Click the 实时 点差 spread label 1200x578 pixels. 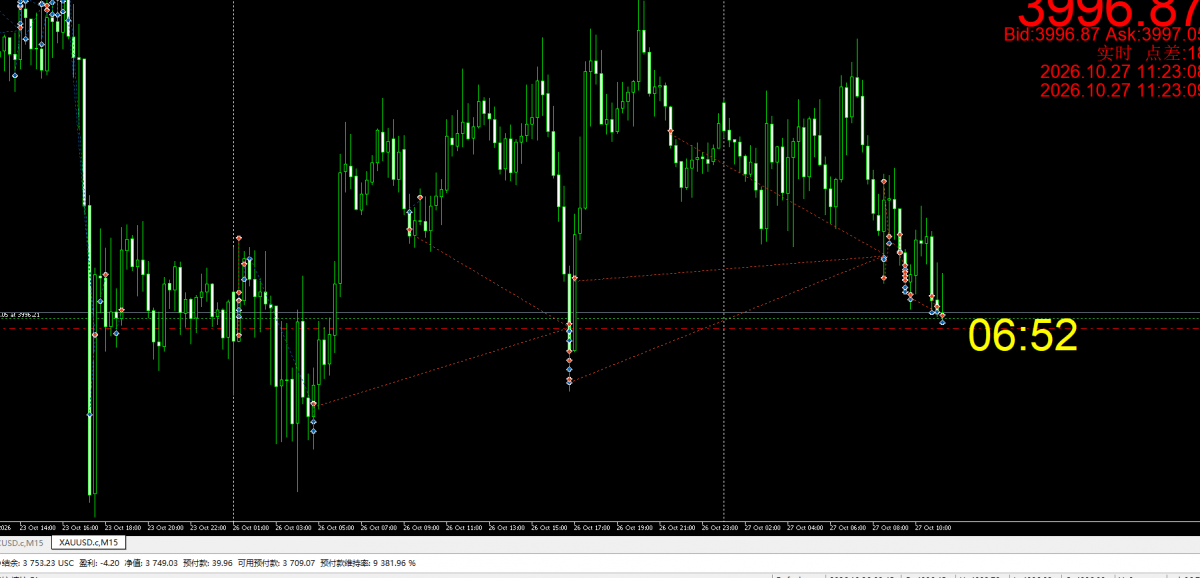point(1148,54)
